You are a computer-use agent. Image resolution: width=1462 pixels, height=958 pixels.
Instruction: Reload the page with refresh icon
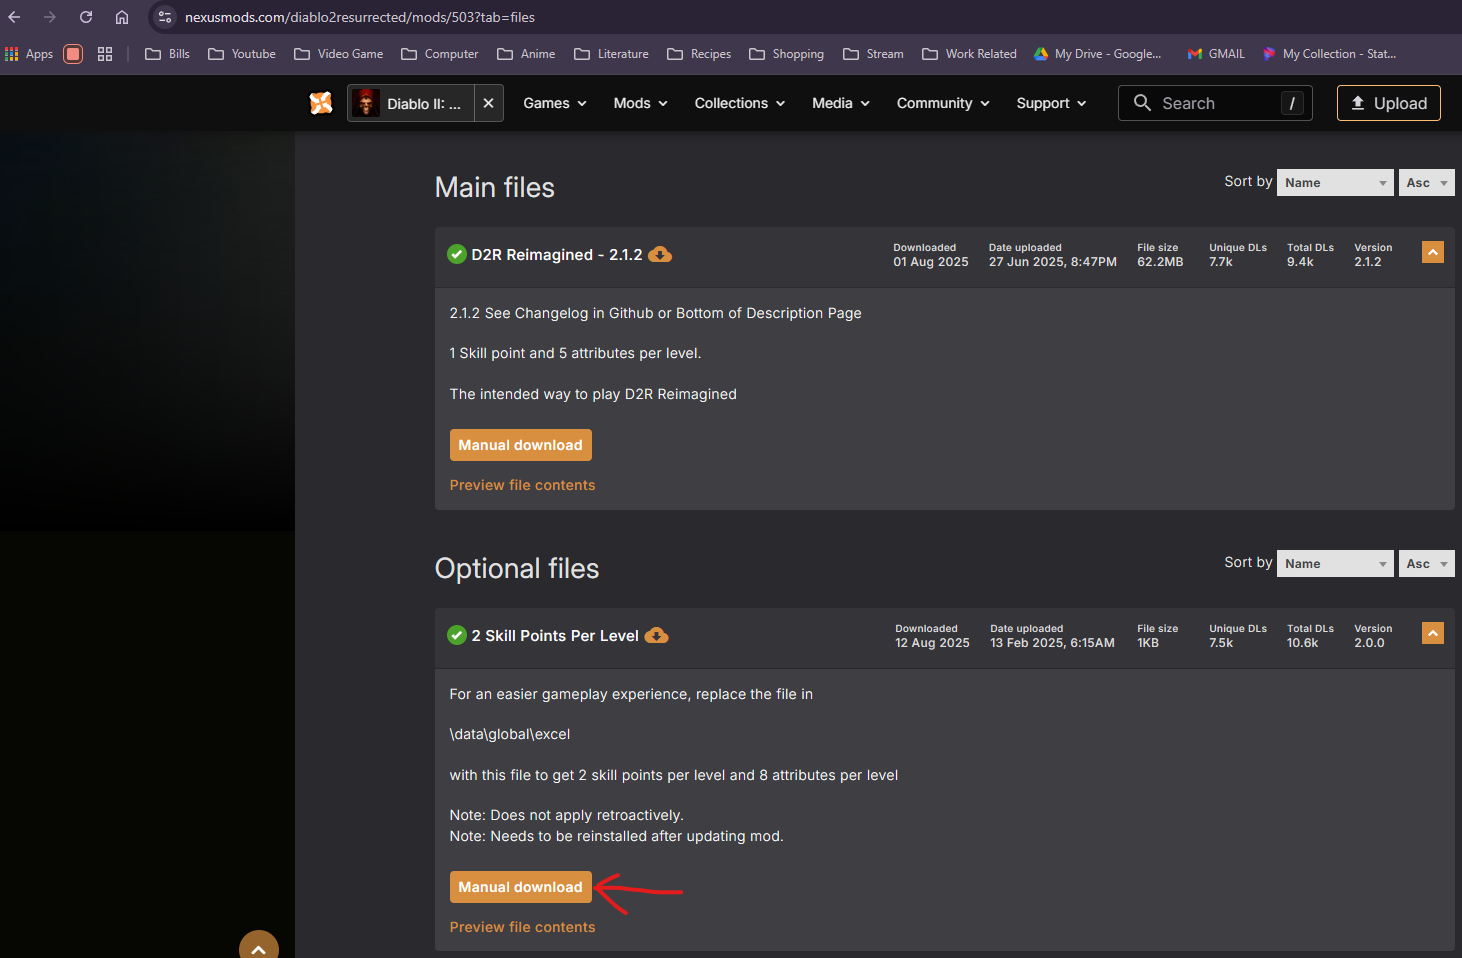tap(86, 17)
